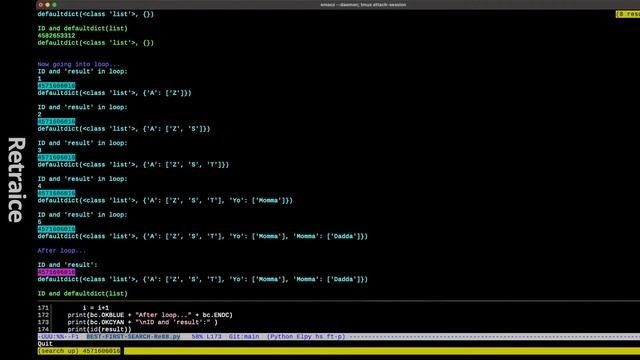
Task: Click line number 171 in the gutter
Action: pos(43,308)
